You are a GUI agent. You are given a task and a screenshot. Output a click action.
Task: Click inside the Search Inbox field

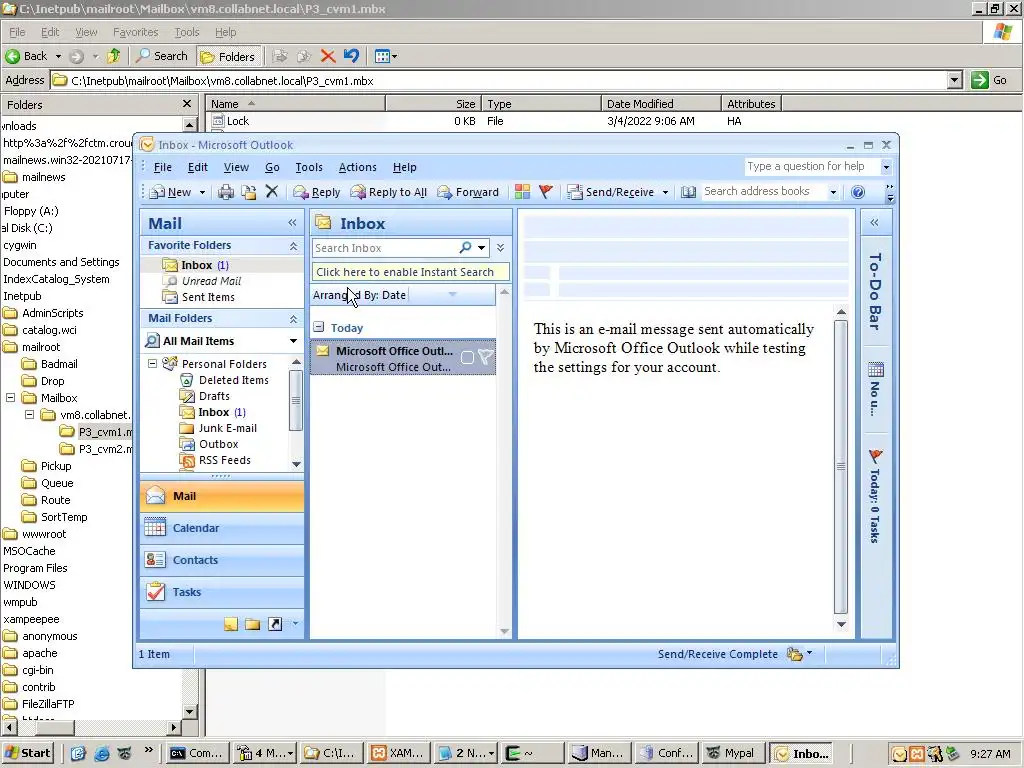tap(385, 248)
